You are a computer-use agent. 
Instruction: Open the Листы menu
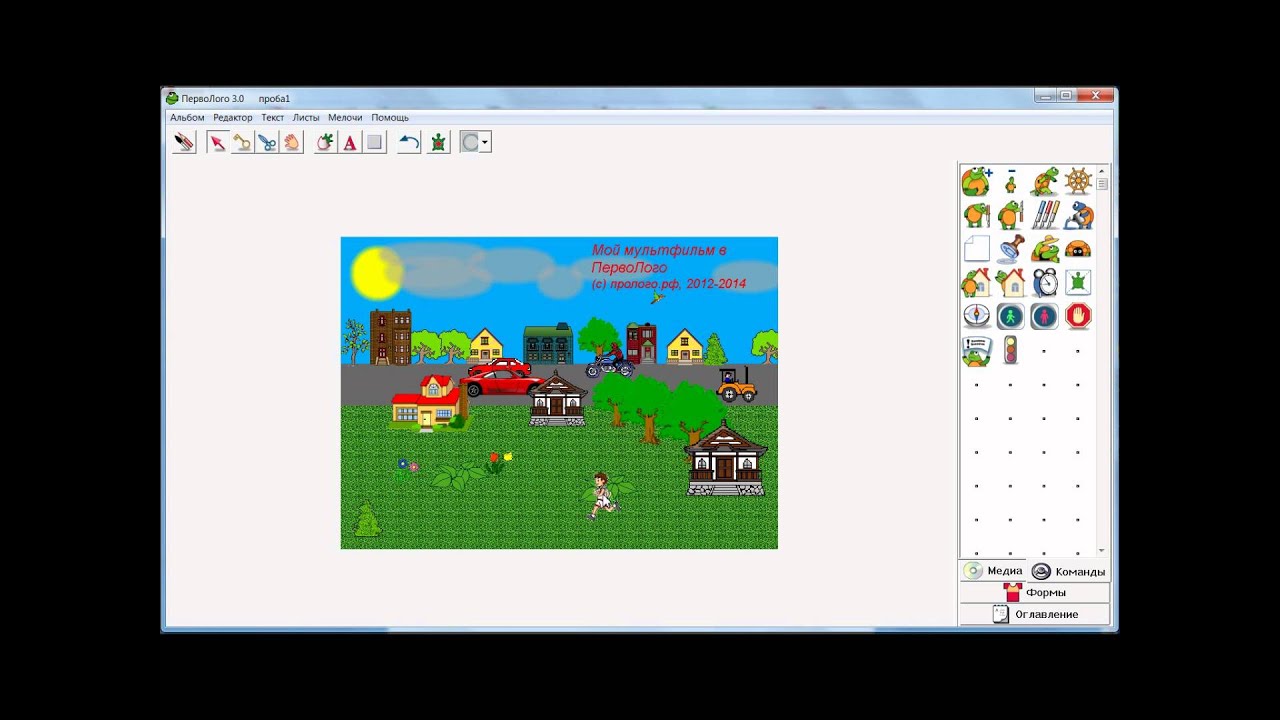coord(306,117)
